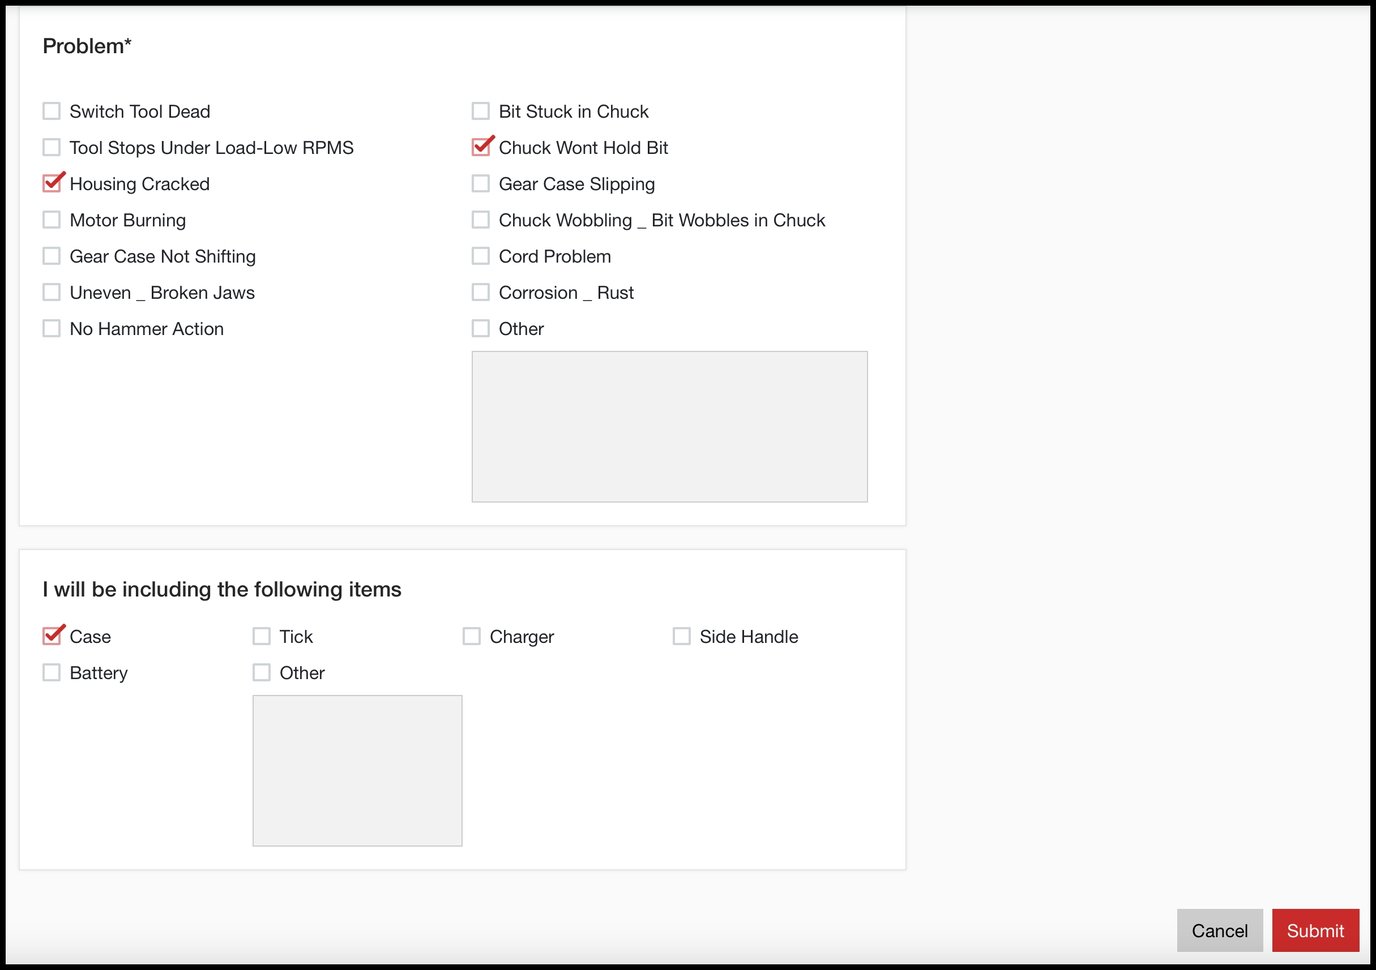
Task: Select the Cord Problem checkbox
Action: (x=480, y=256)
